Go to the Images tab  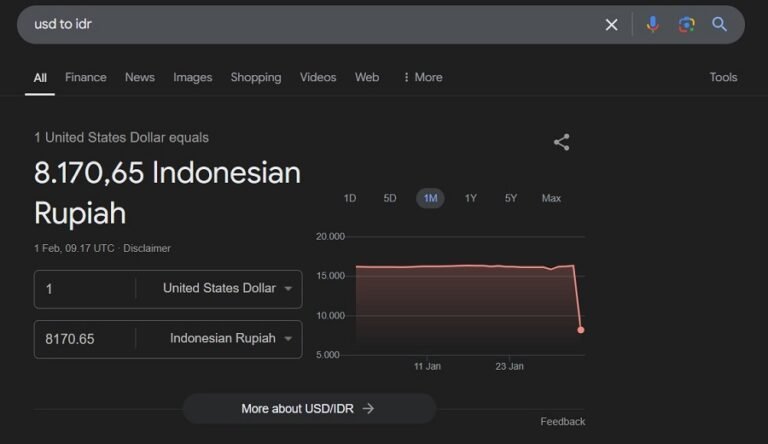[x=192, y=77]
